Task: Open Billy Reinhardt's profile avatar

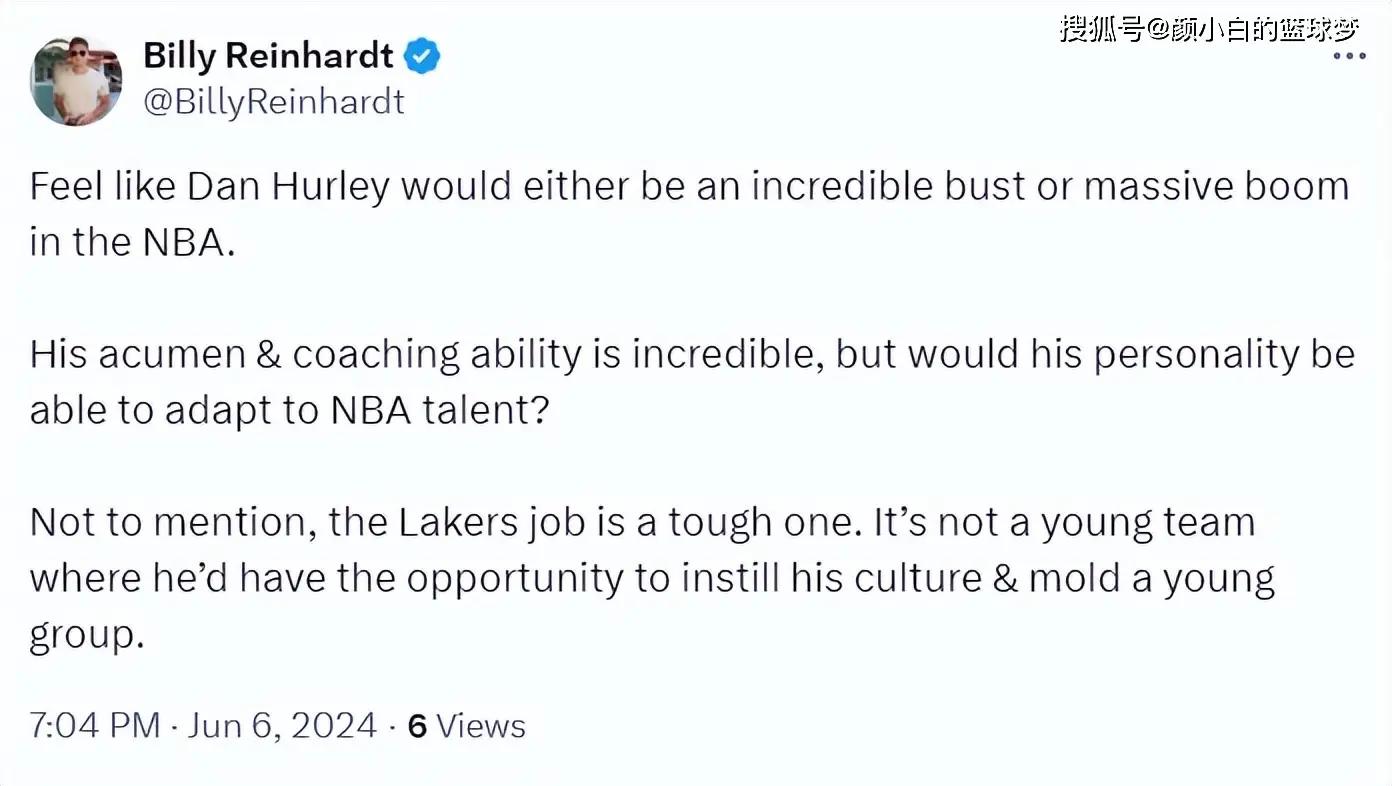Action: (x=76, y=81)
